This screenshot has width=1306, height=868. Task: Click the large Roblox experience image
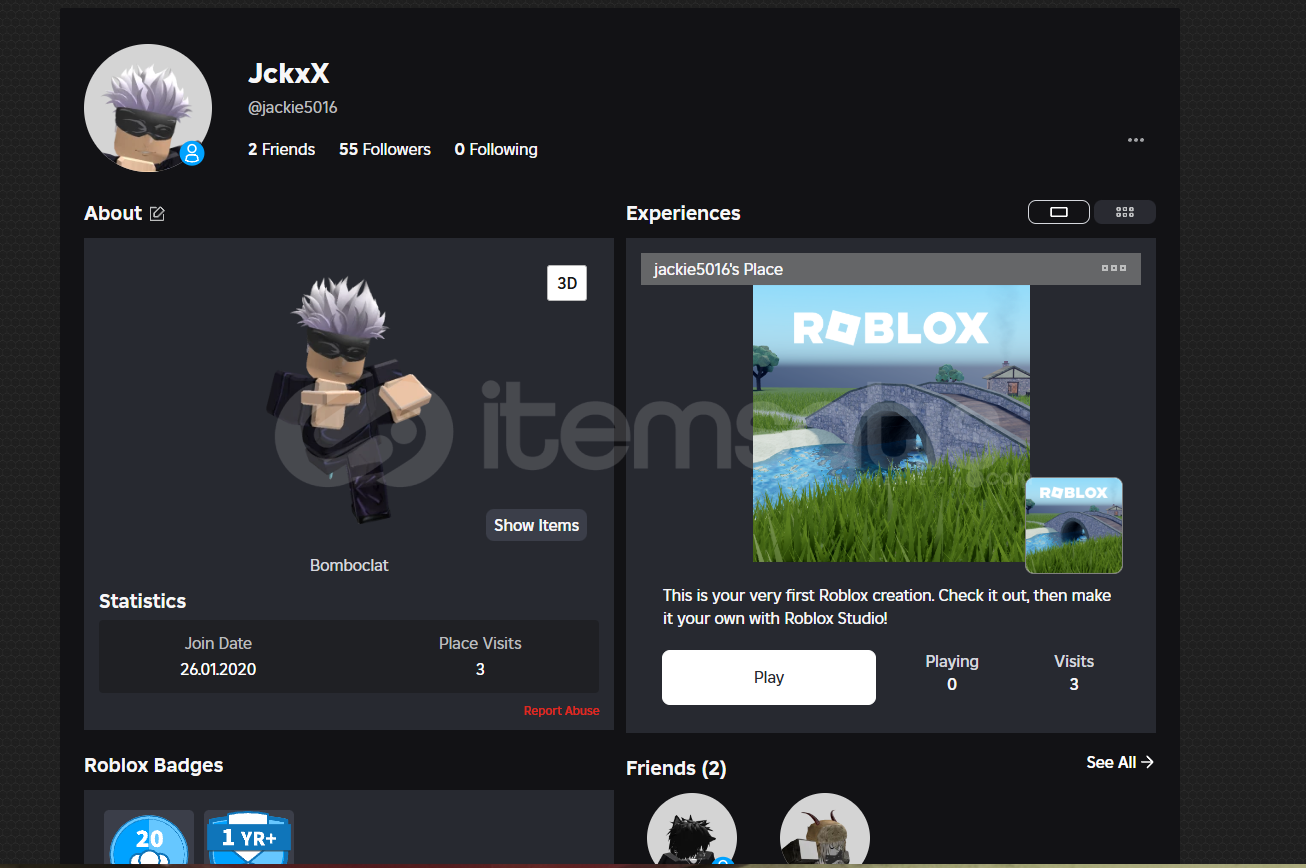coord(891,423)
